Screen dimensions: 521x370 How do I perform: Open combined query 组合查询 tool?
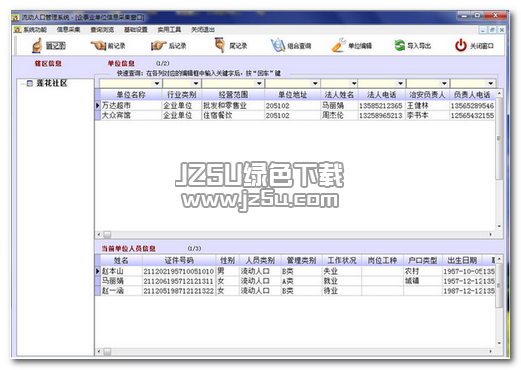pos(291,46)
